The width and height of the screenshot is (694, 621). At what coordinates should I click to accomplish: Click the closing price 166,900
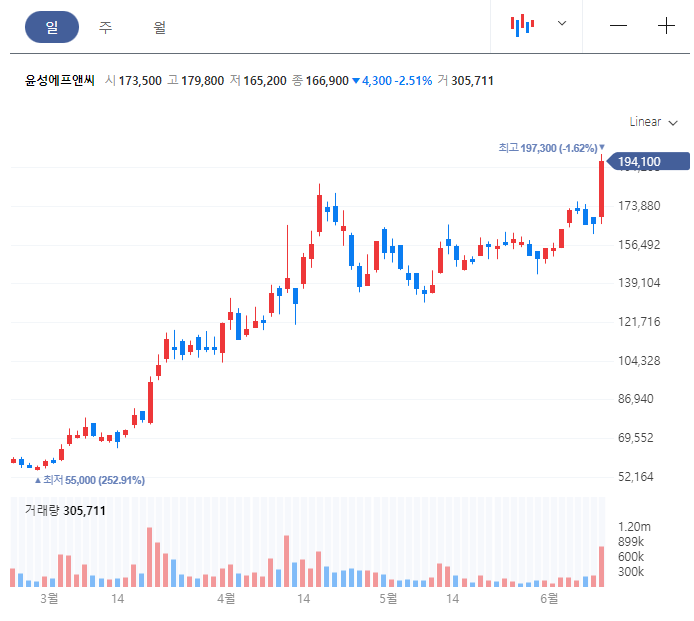pyautogui.click(x=327, y=81)
